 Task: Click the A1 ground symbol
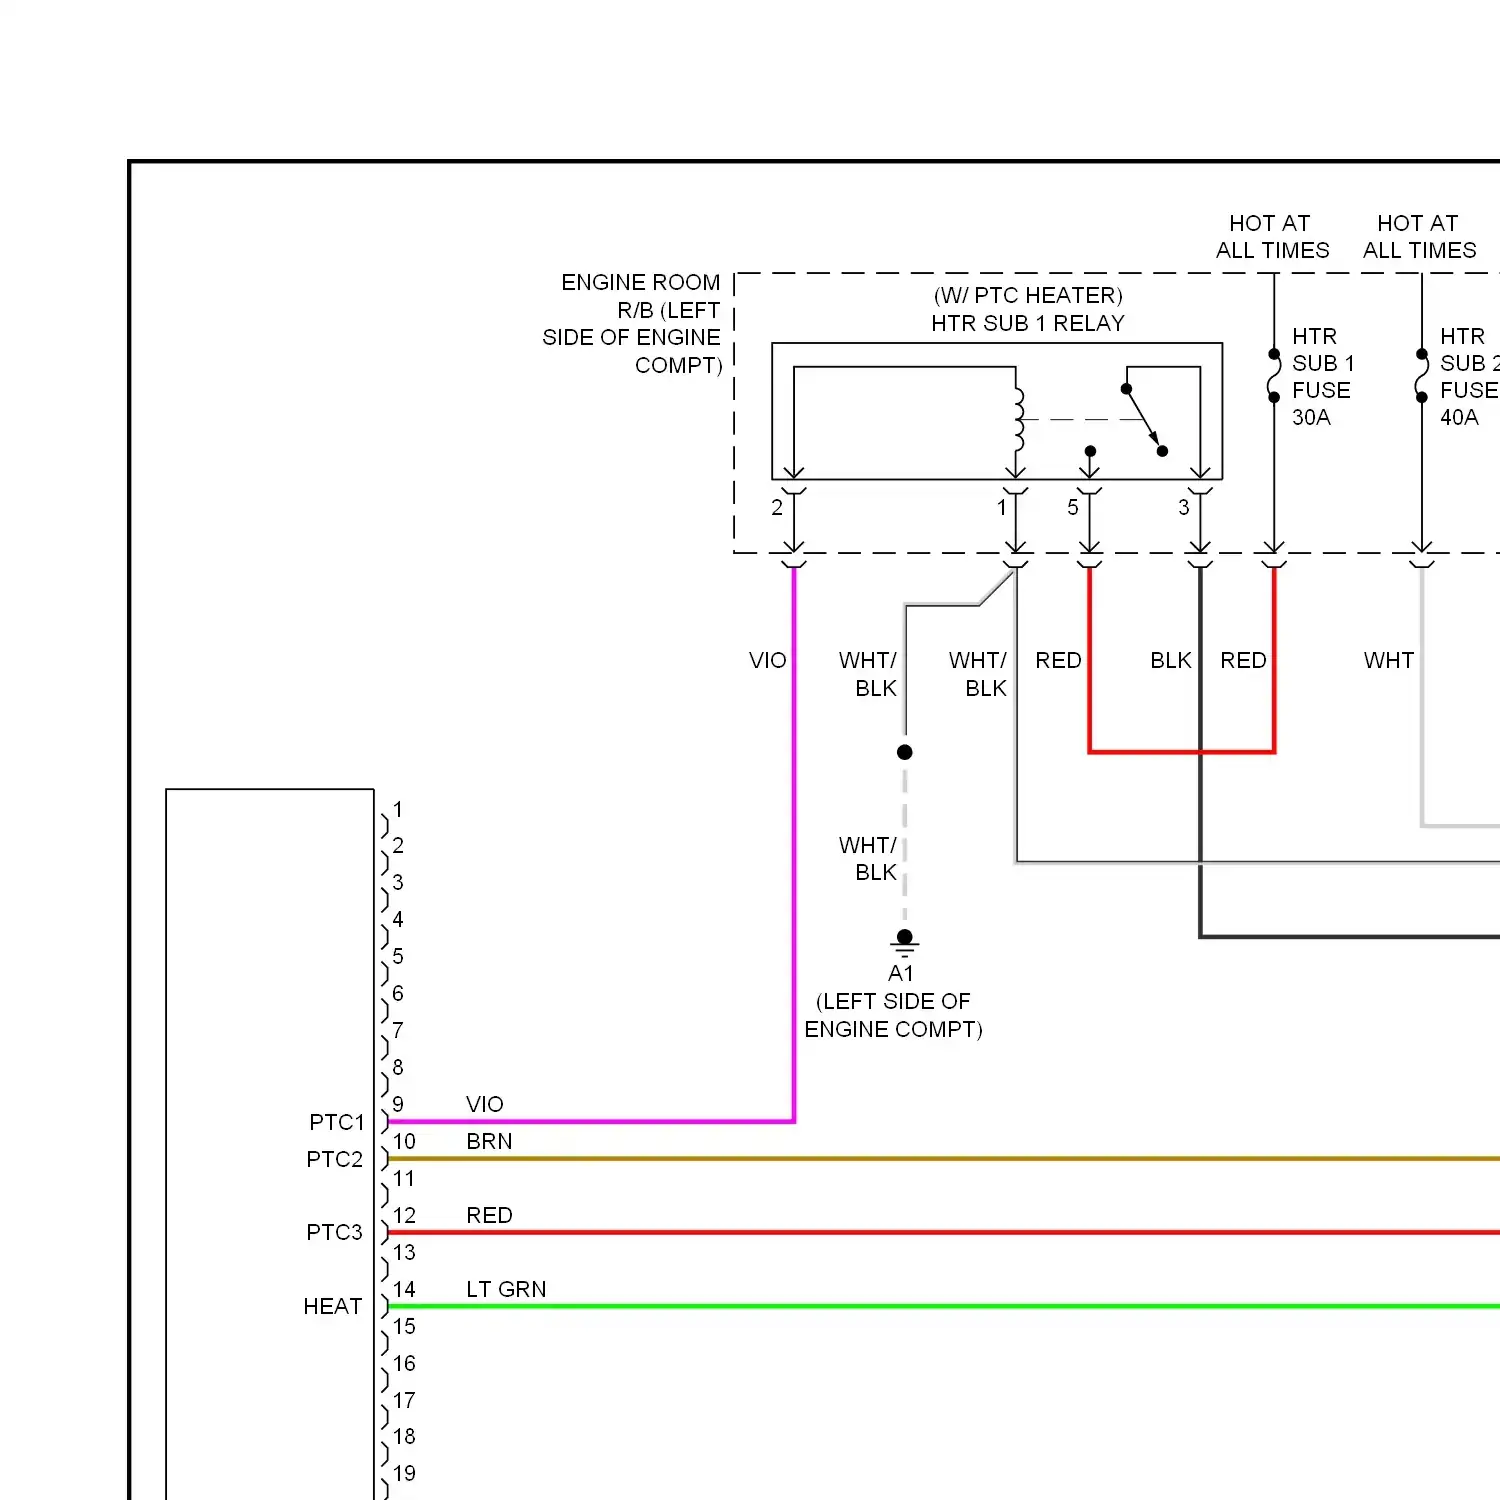coord(905,943)
